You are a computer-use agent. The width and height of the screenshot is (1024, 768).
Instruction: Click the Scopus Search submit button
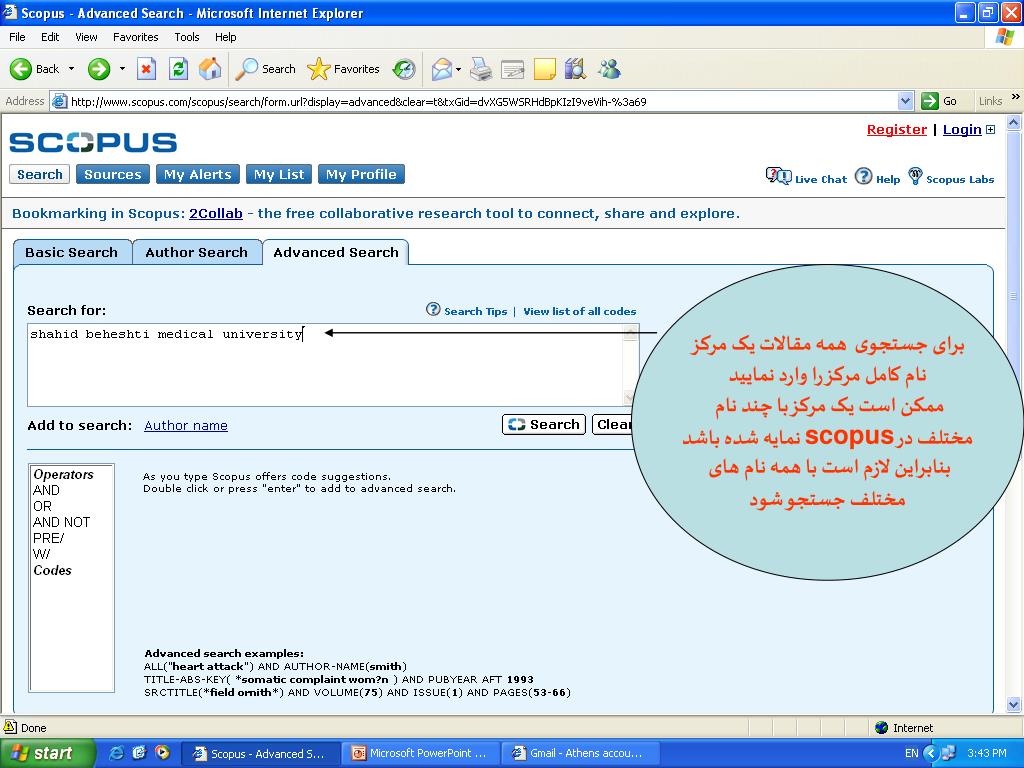[x=544, y=424]
